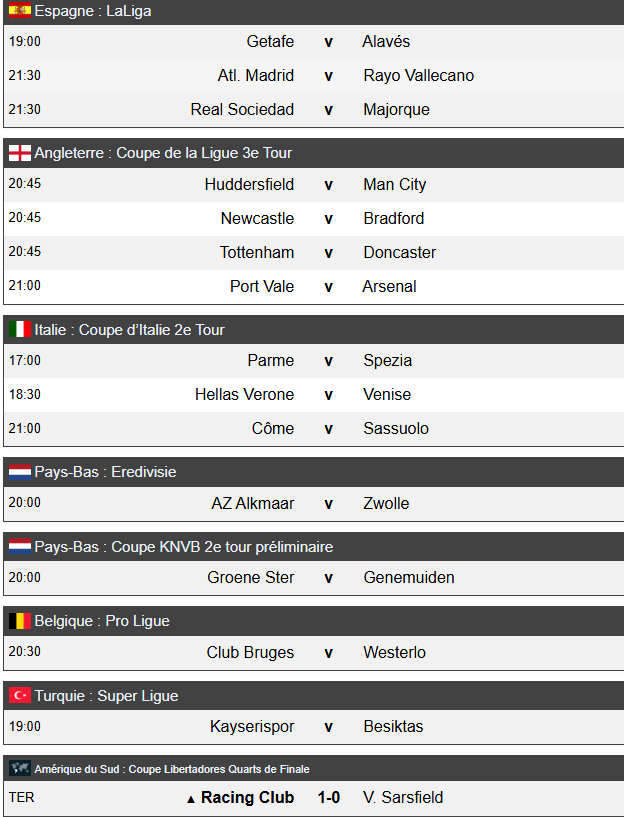Click the Racing Club 1-0 score
The image size is (624, 817).
click(329, 798)
